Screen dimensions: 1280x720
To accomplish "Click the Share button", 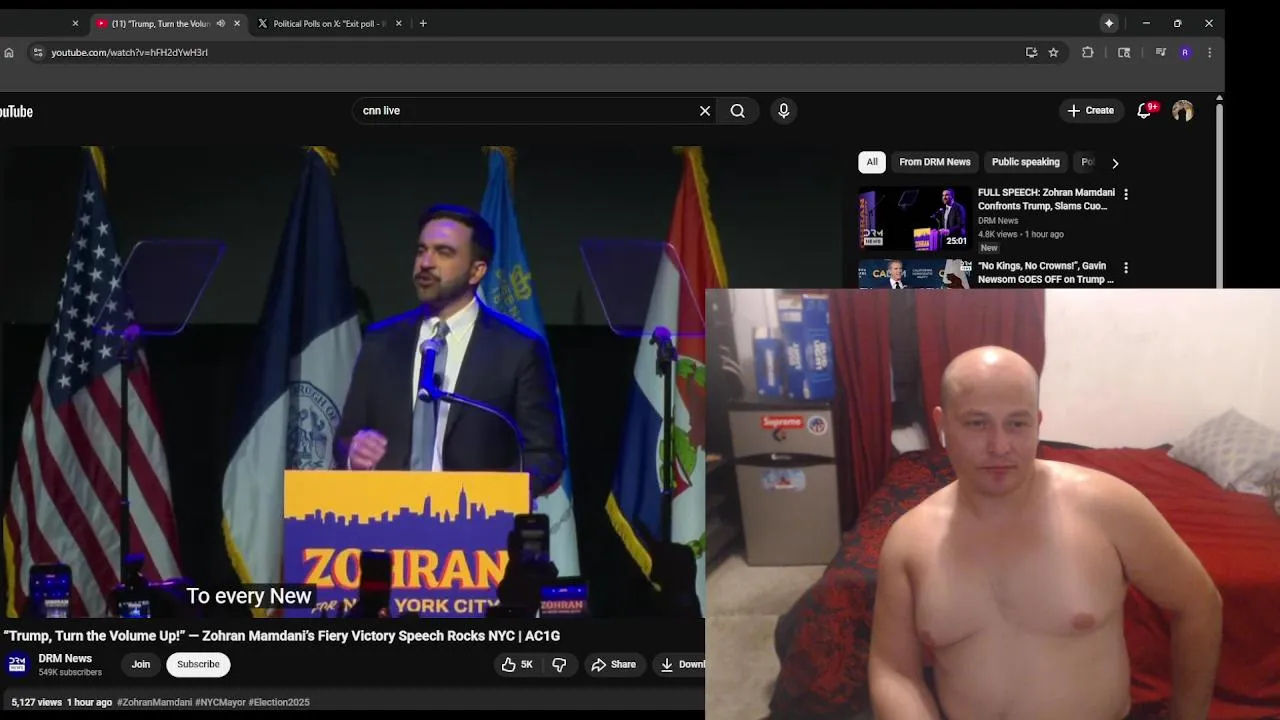I will pyautogui.click(x=613, y=664).
